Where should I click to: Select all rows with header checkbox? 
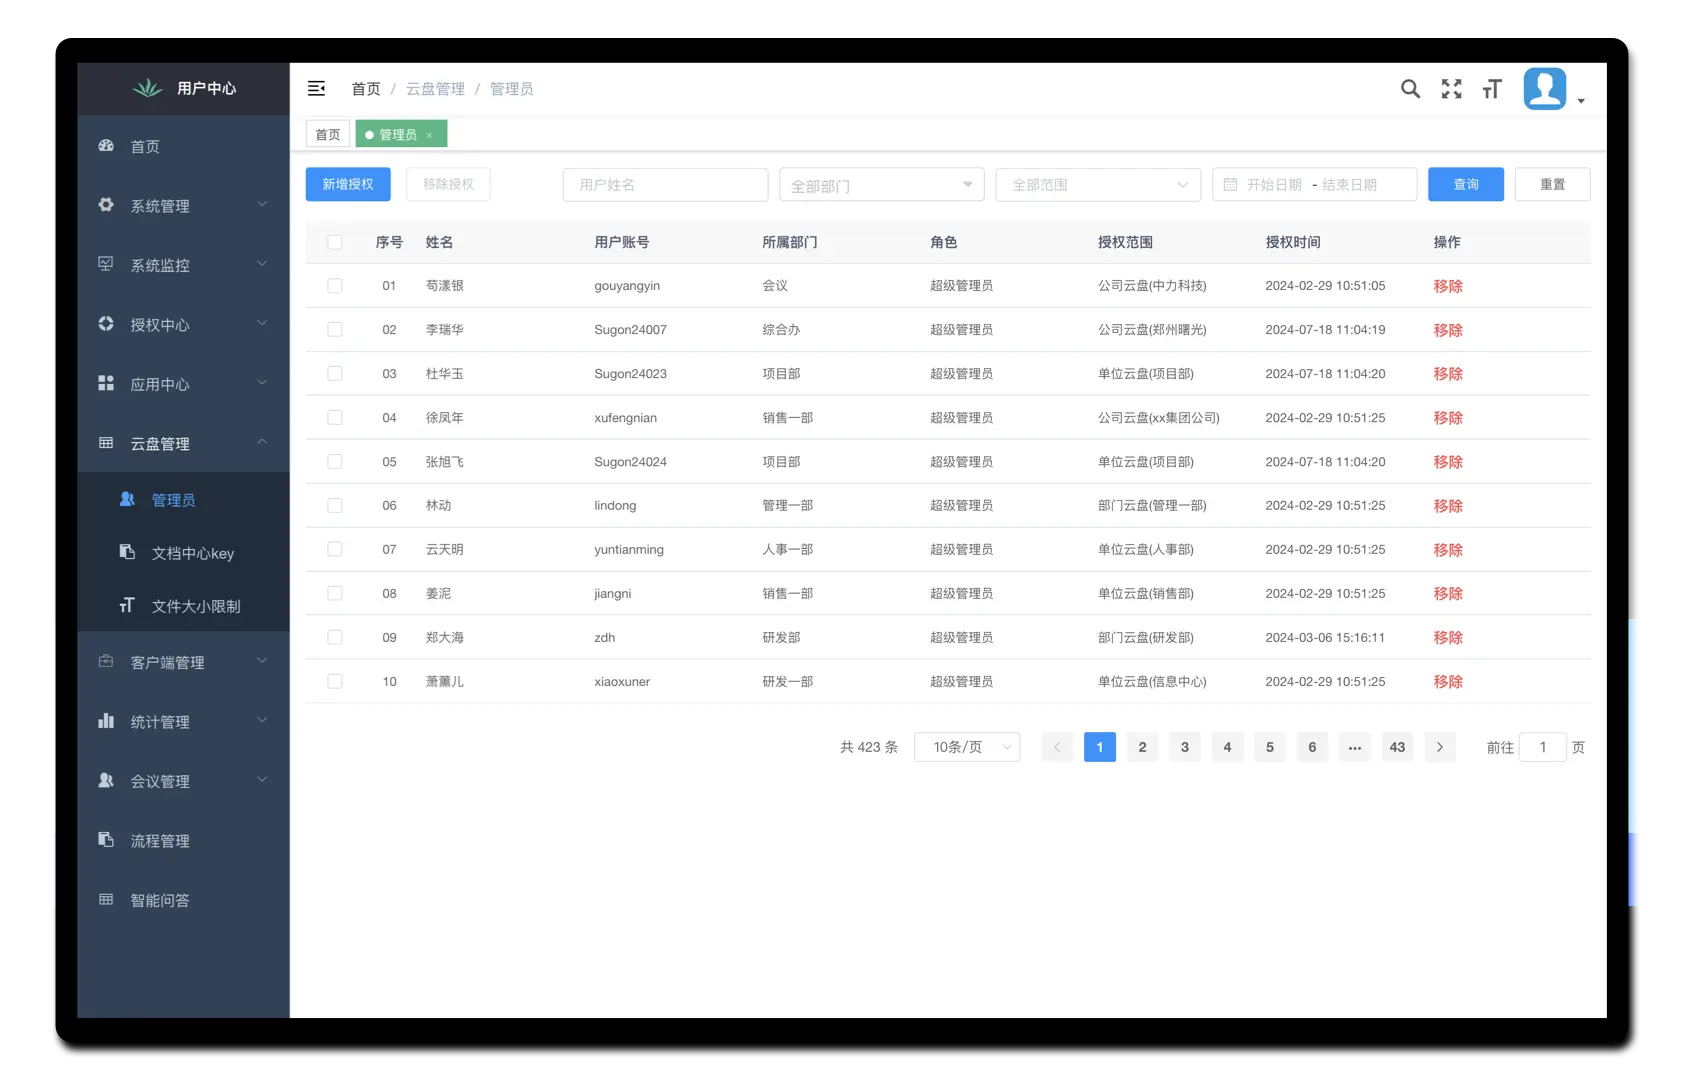point(335,242)
